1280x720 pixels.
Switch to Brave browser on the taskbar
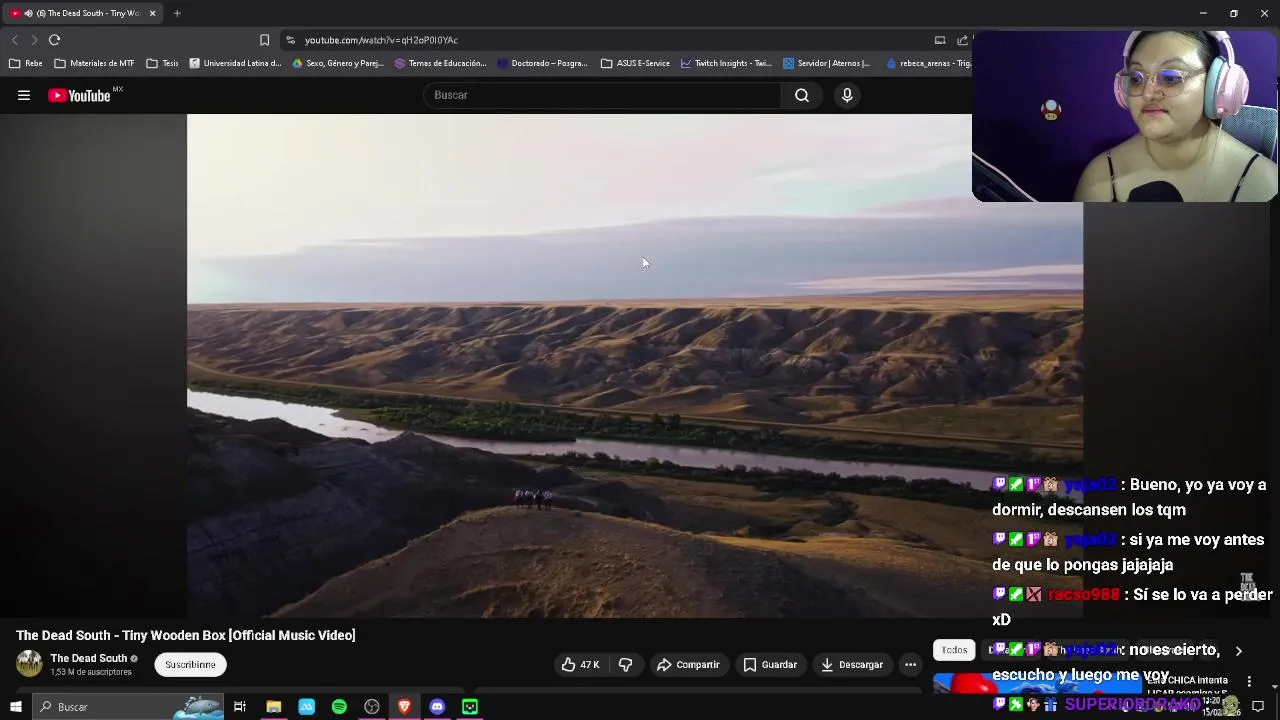[x=404, y=707]
